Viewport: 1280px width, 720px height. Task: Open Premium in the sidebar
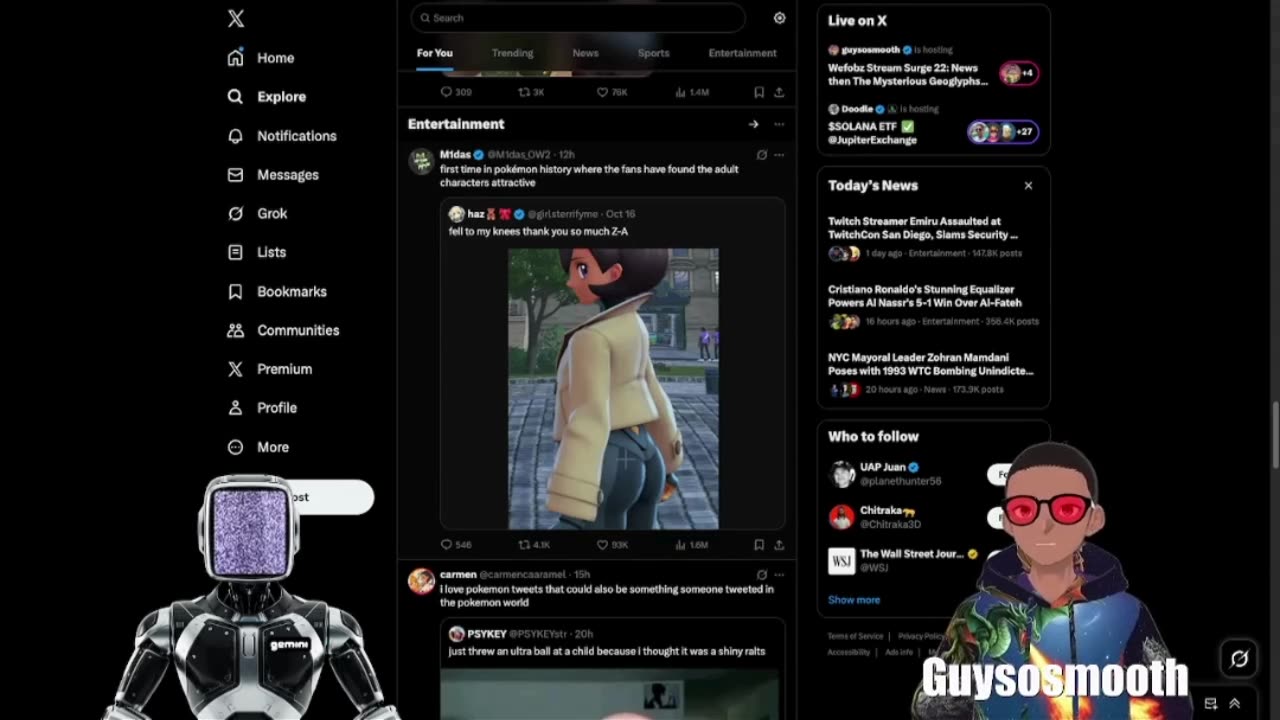270,369
